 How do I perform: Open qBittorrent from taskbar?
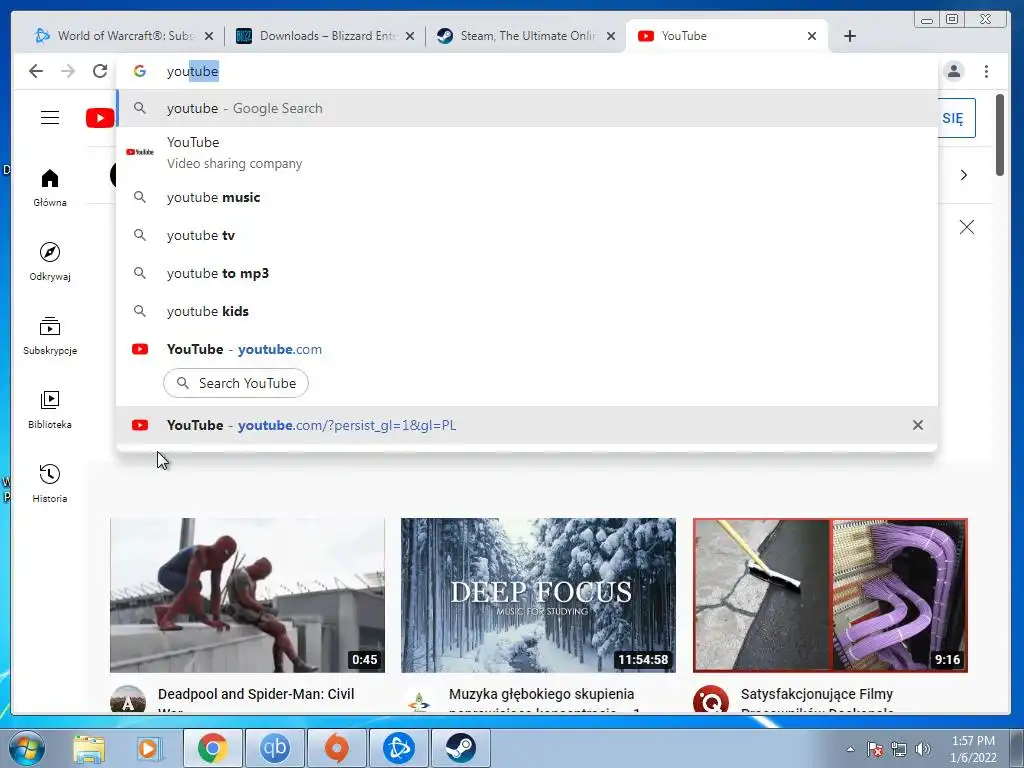coord(274,748)
